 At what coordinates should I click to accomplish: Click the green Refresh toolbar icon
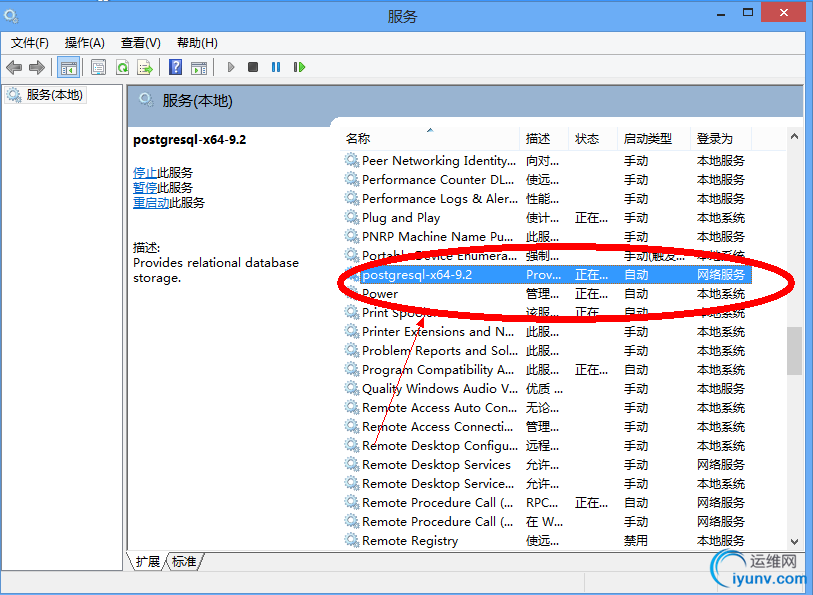tap(122, 67)
